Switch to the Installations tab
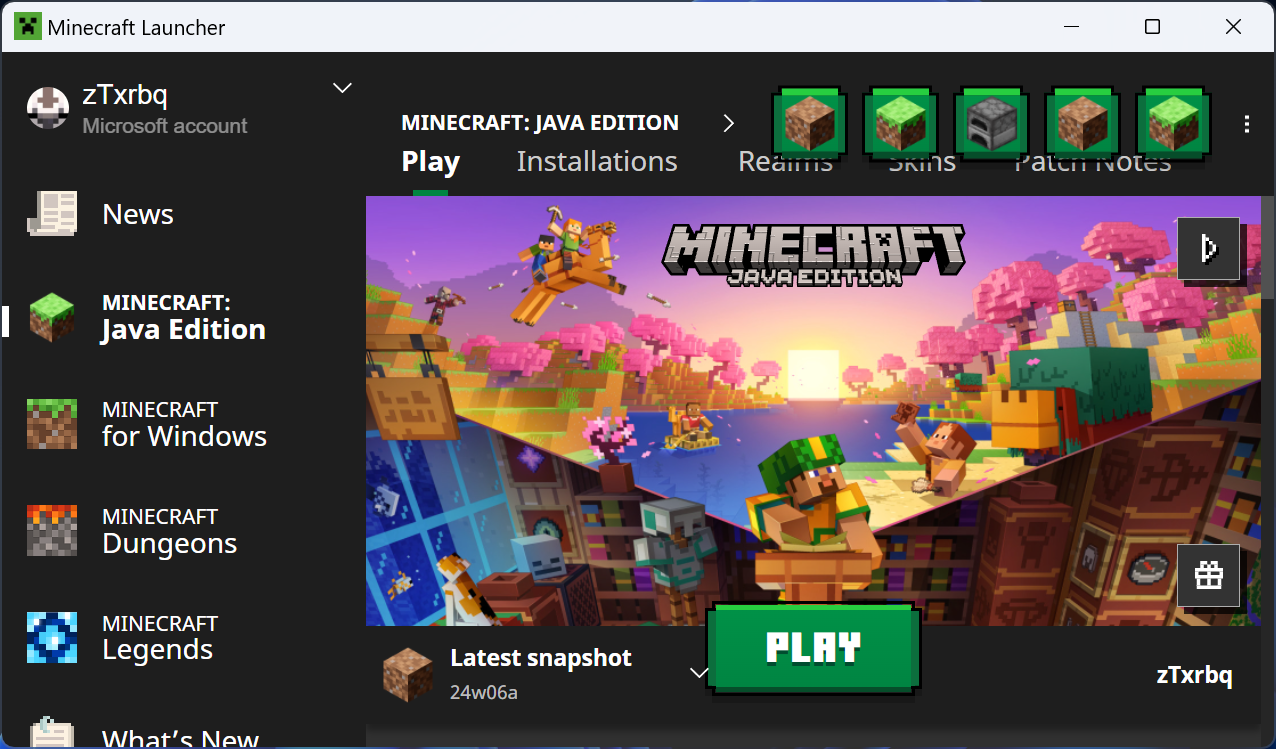This screenshot has width=1276, height=749. tap(597, 161)
